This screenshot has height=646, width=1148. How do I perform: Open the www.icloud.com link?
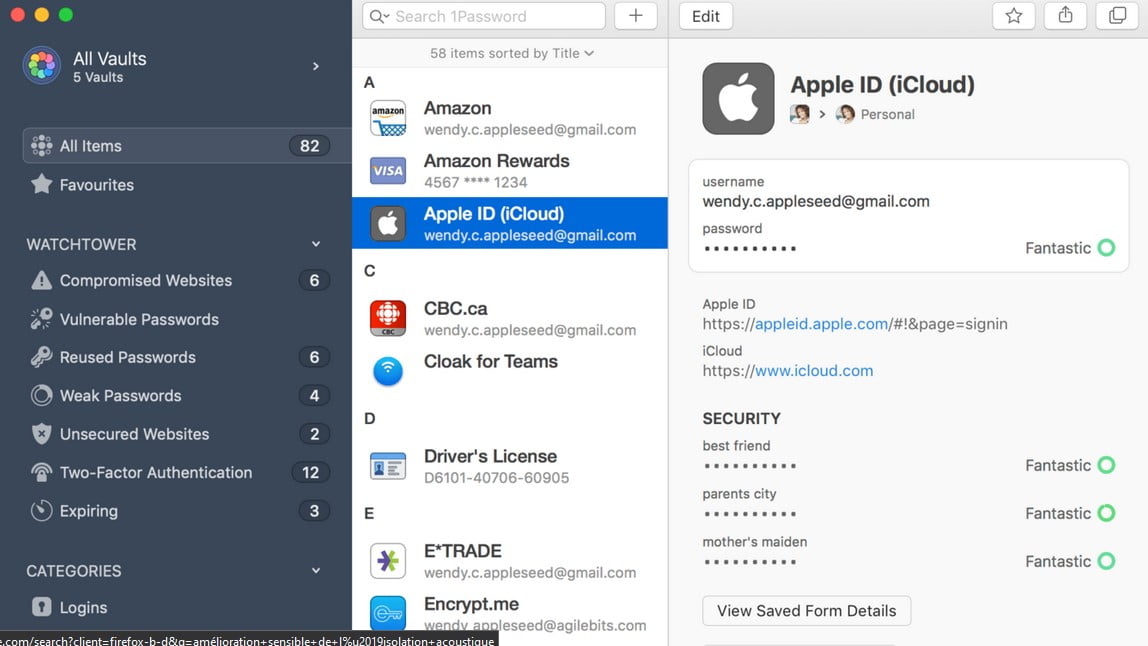[x=814, y=371]
